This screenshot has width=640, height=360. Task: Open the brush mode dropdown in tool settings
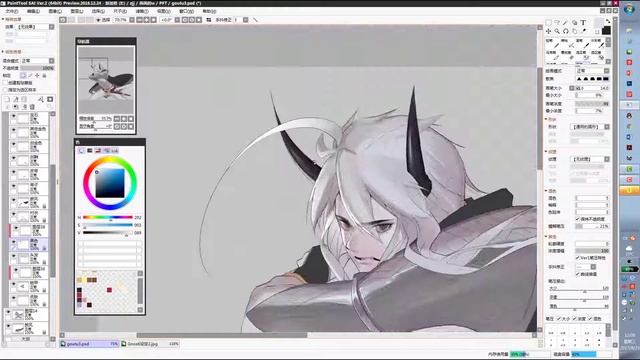point(592,71)
